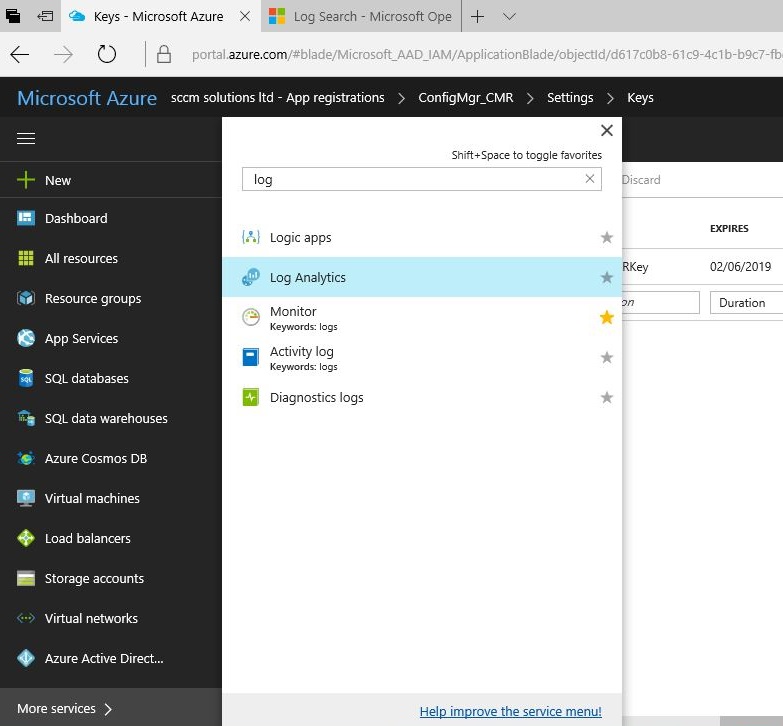Unfavorite Monitor using its yellow star

[x=606, y=317]
